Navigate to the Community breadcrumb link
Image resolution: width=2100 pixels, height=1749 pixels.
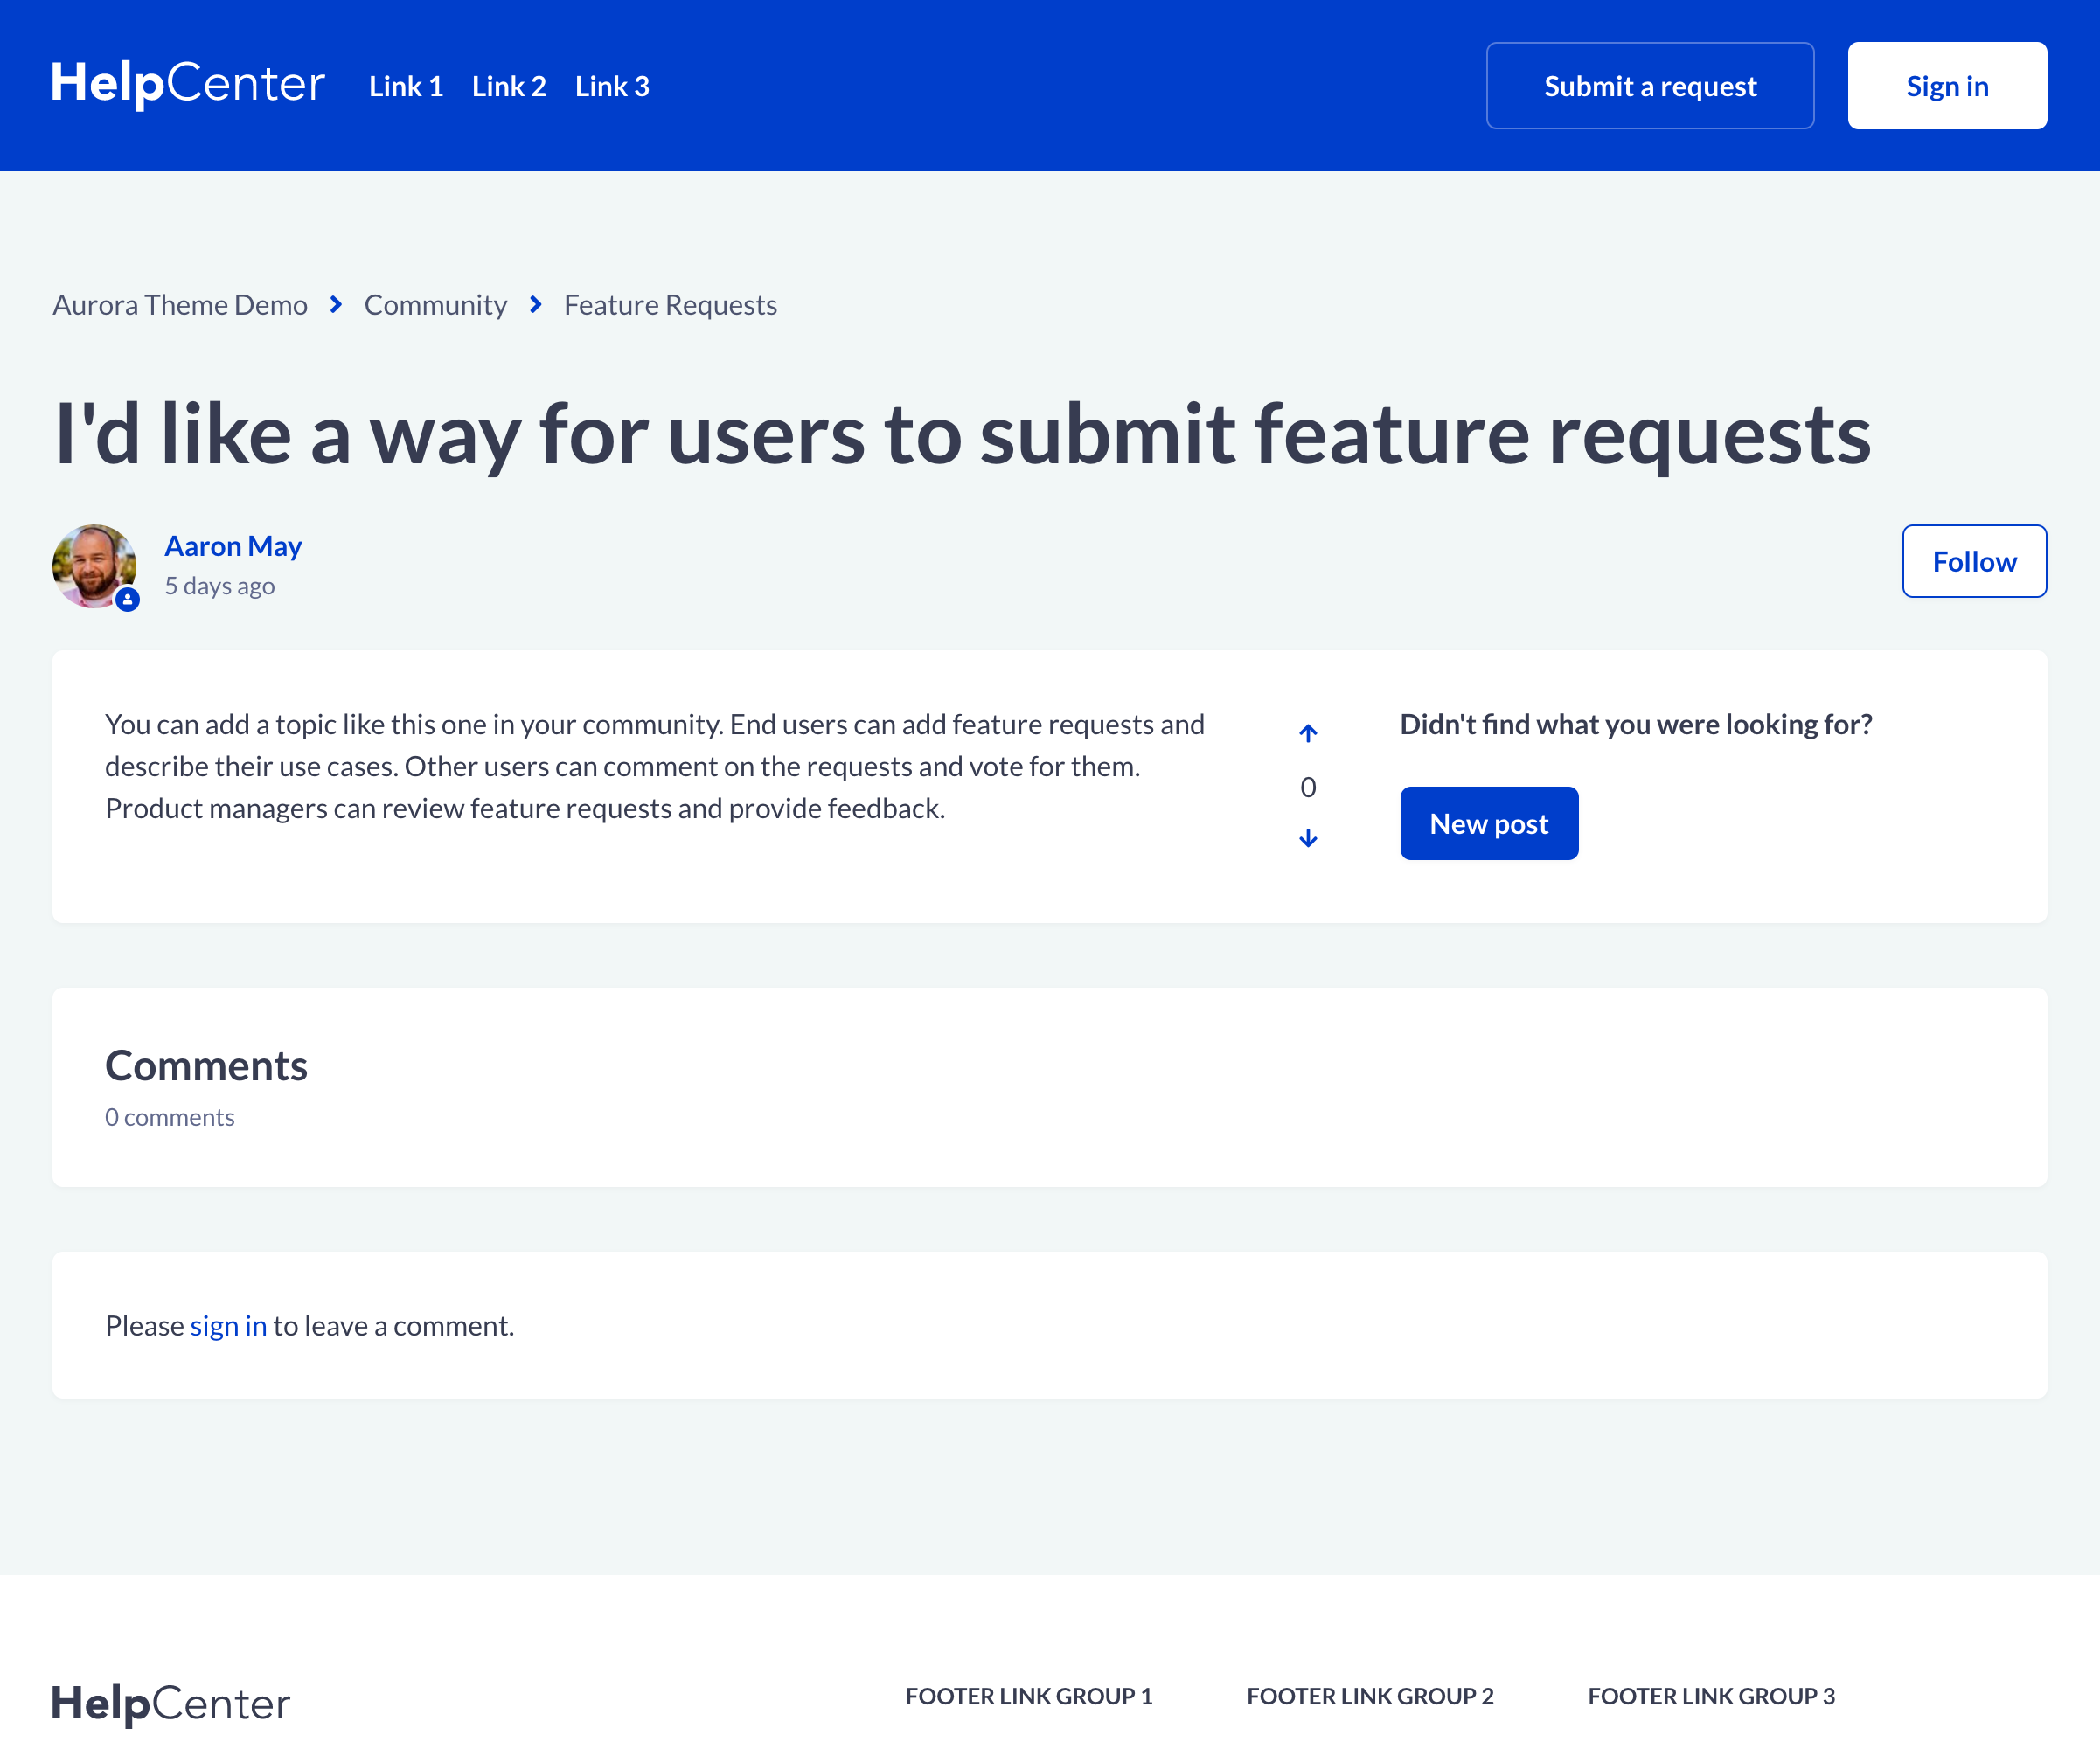[435, 304]
